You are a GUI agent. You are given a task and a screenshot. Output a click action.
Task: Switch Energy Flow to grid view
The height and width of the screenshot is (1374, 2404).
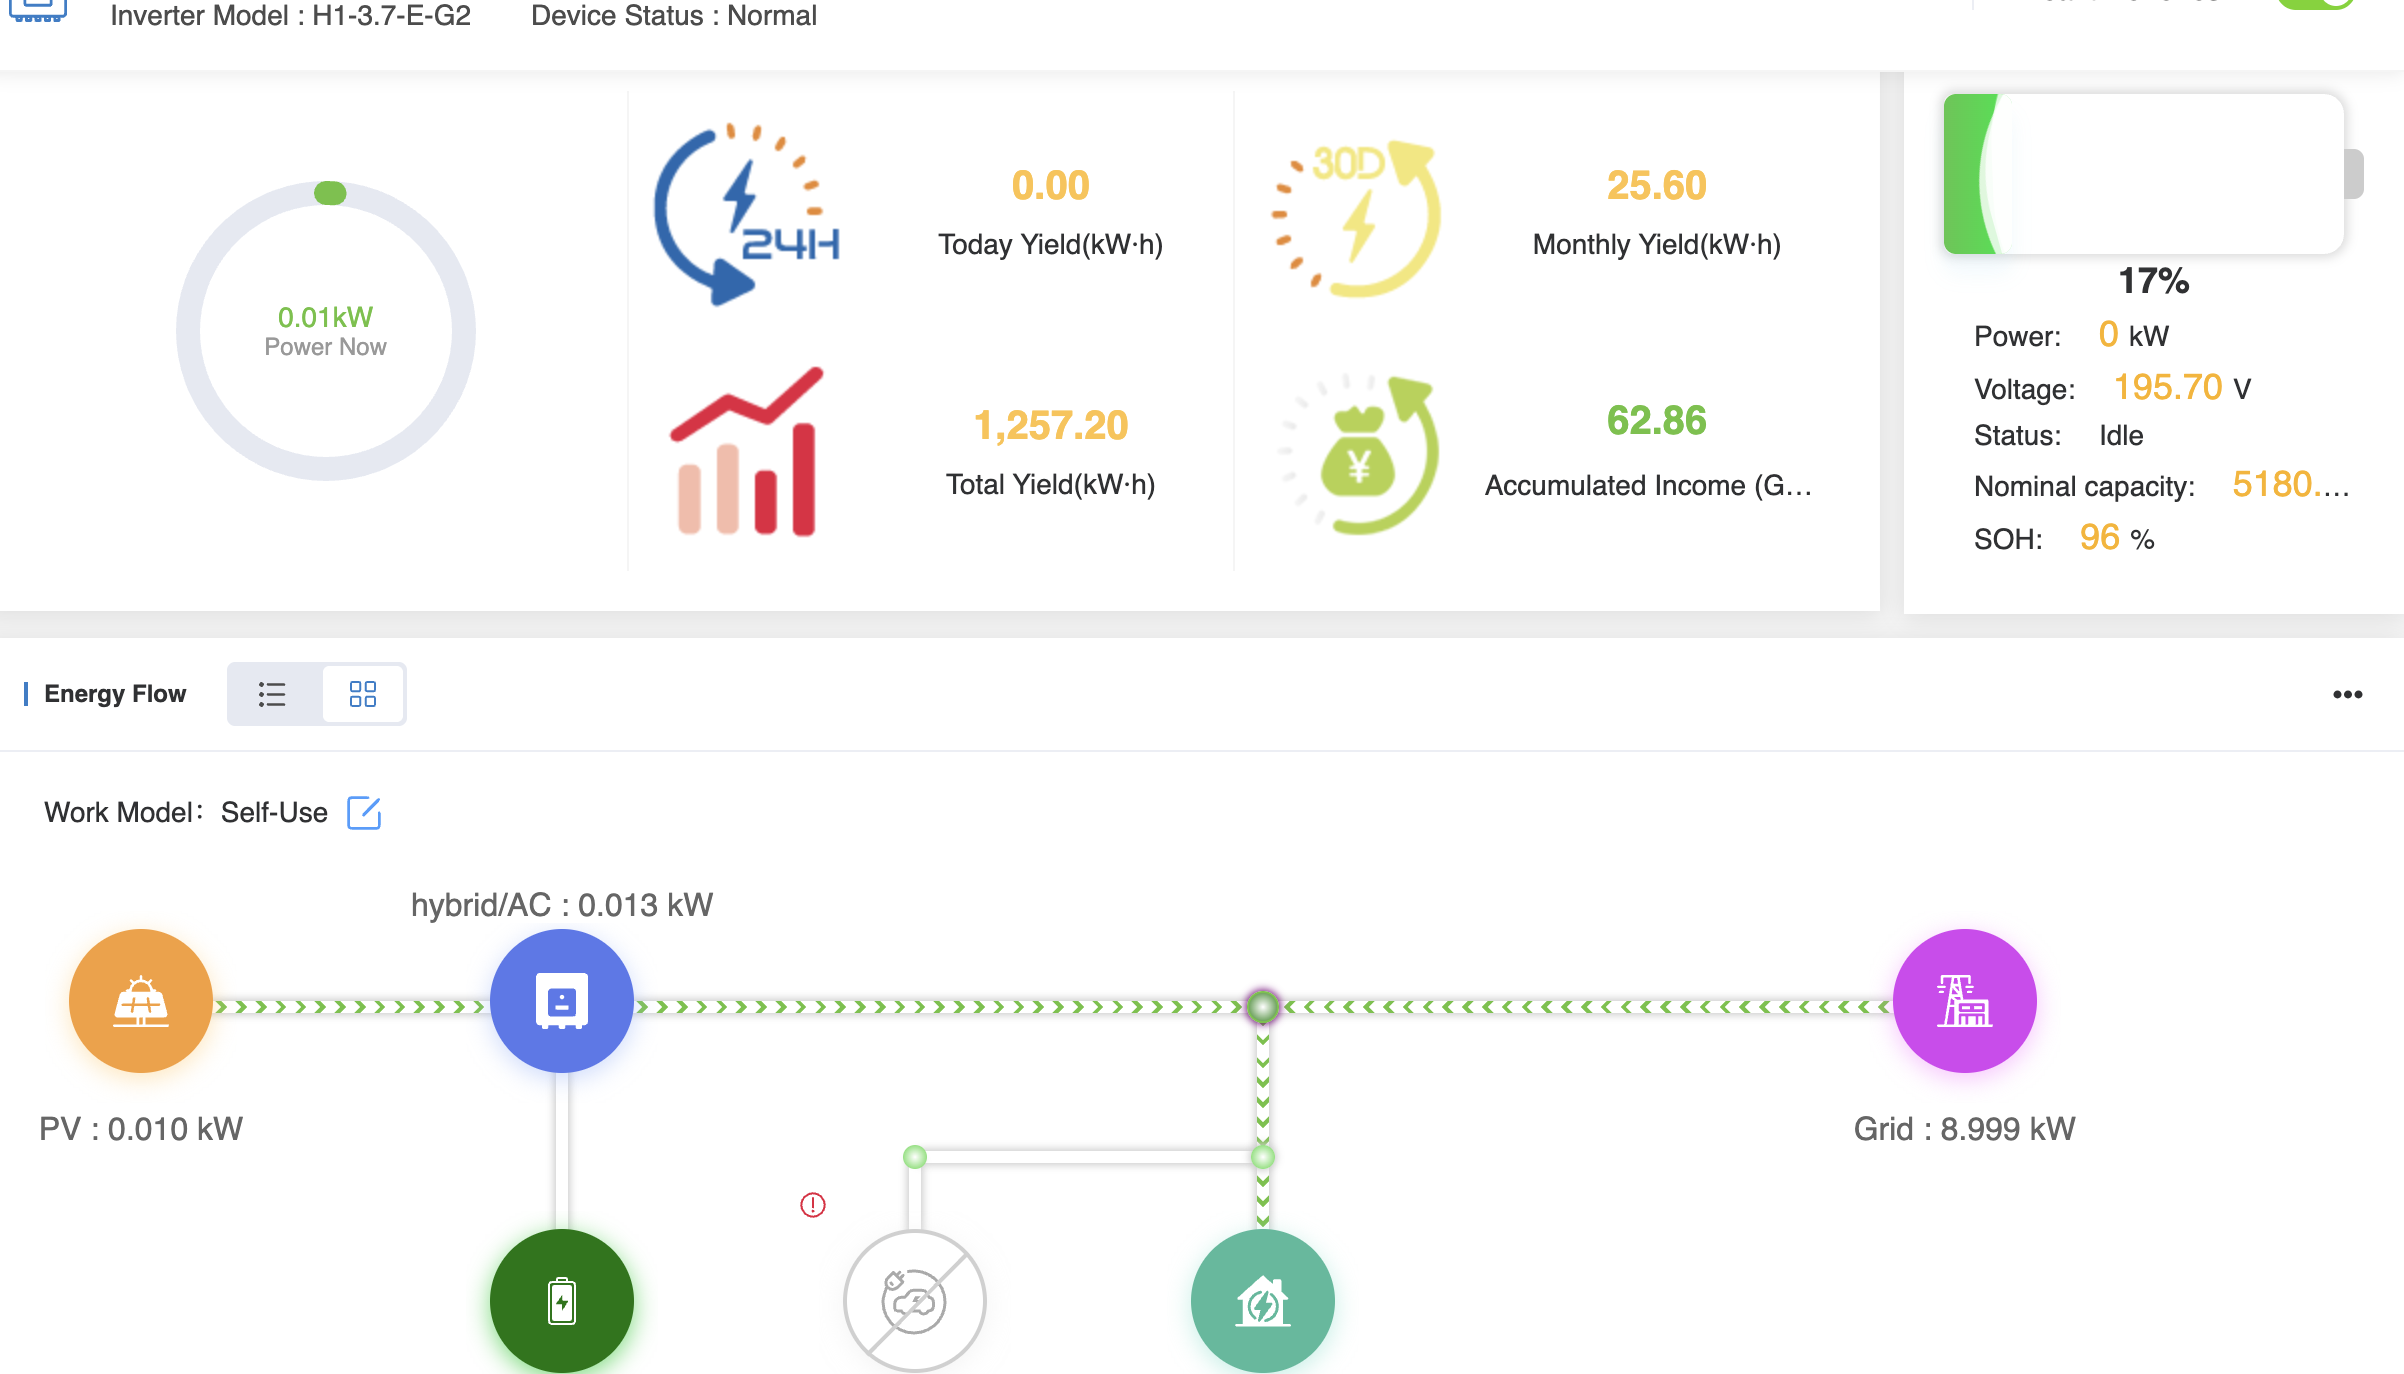(x=363, y=694)
